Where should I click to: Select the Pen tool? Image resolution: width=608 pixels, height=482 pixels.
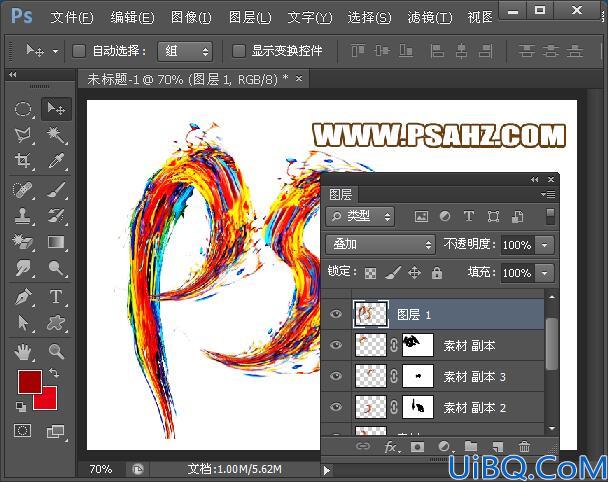point(23,297)
